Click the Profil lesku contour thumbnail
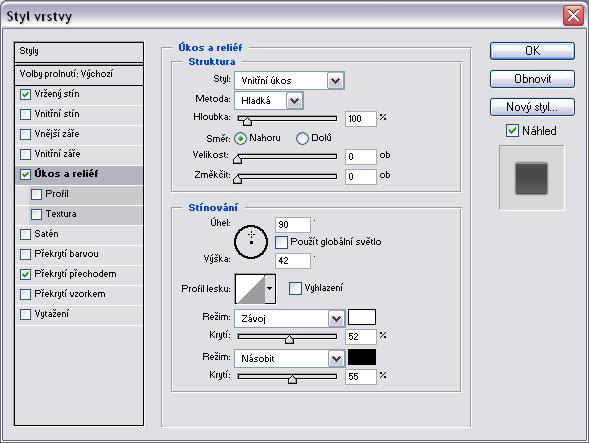Viewport: 589px width, 443px height. click(250, 289)
